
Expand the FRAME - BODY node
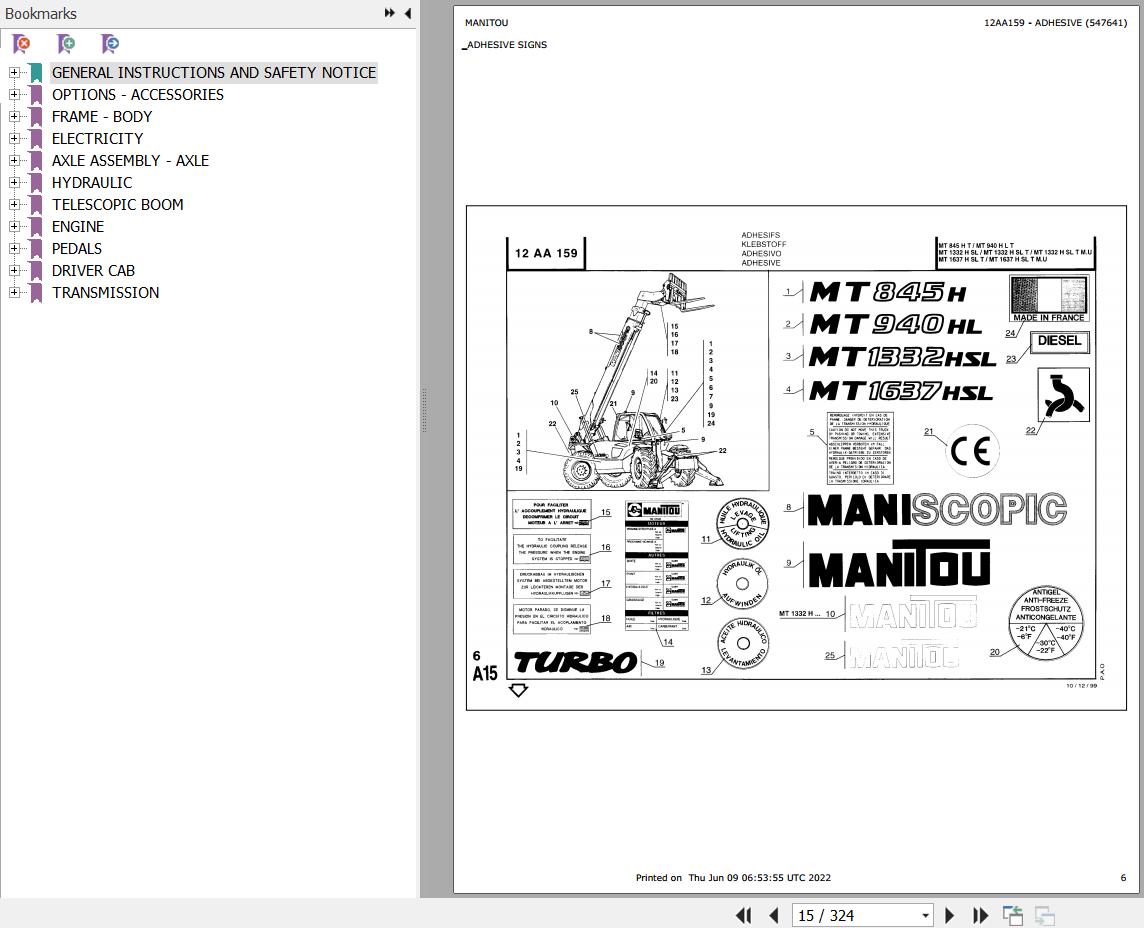14,116
